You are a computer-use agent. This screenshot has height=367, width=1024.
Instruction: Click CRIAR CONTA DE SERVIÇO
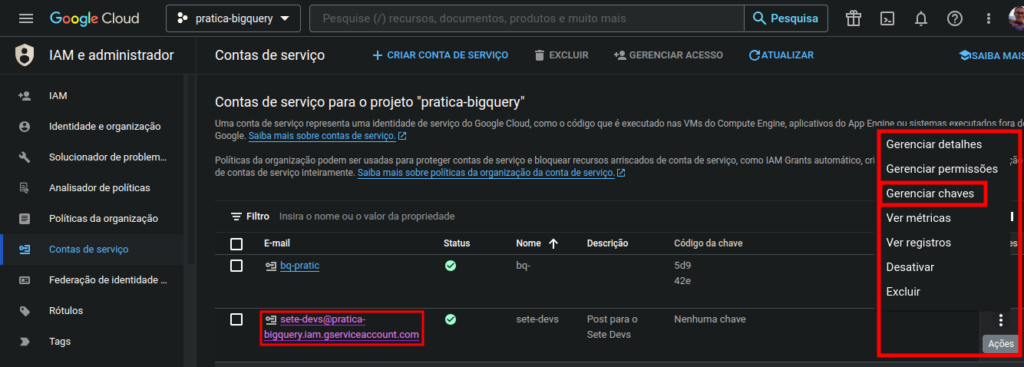(x=440, y=56)
